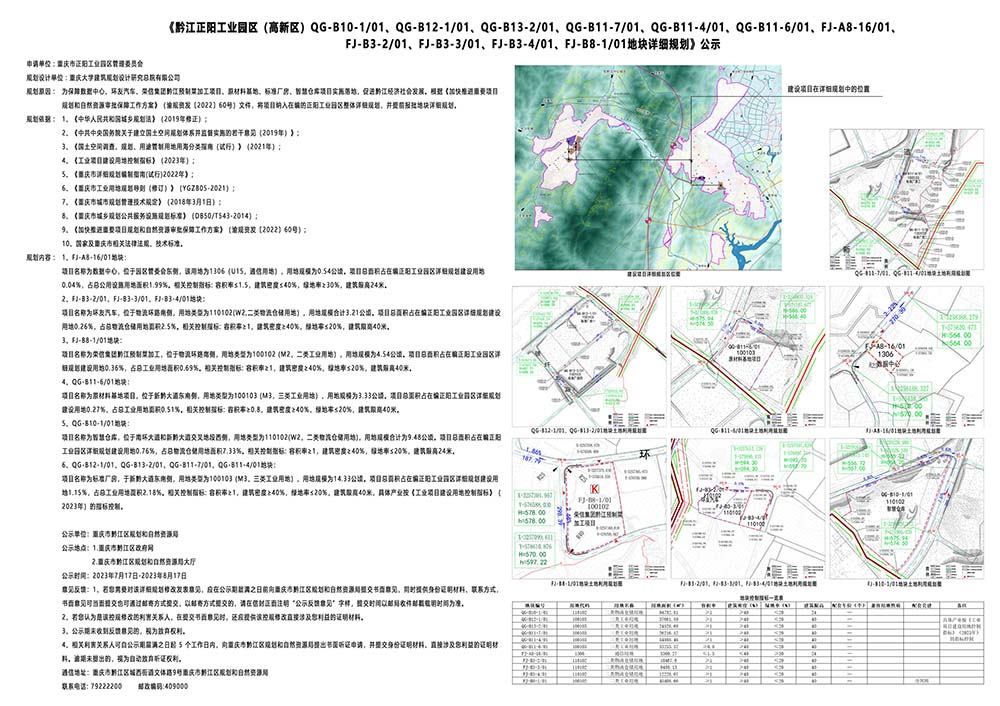Click the '数据中心' label in the FJ-A8-16/01 map

[x=888, y=364]
